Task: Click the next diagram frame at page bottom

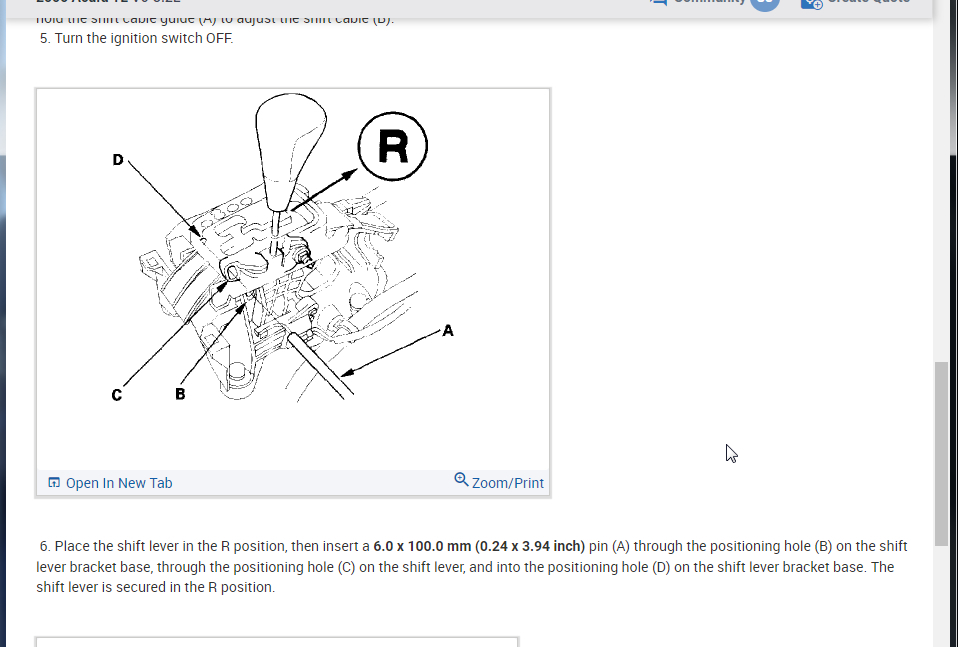Action: pyautogui.click(x=277, y=642)
